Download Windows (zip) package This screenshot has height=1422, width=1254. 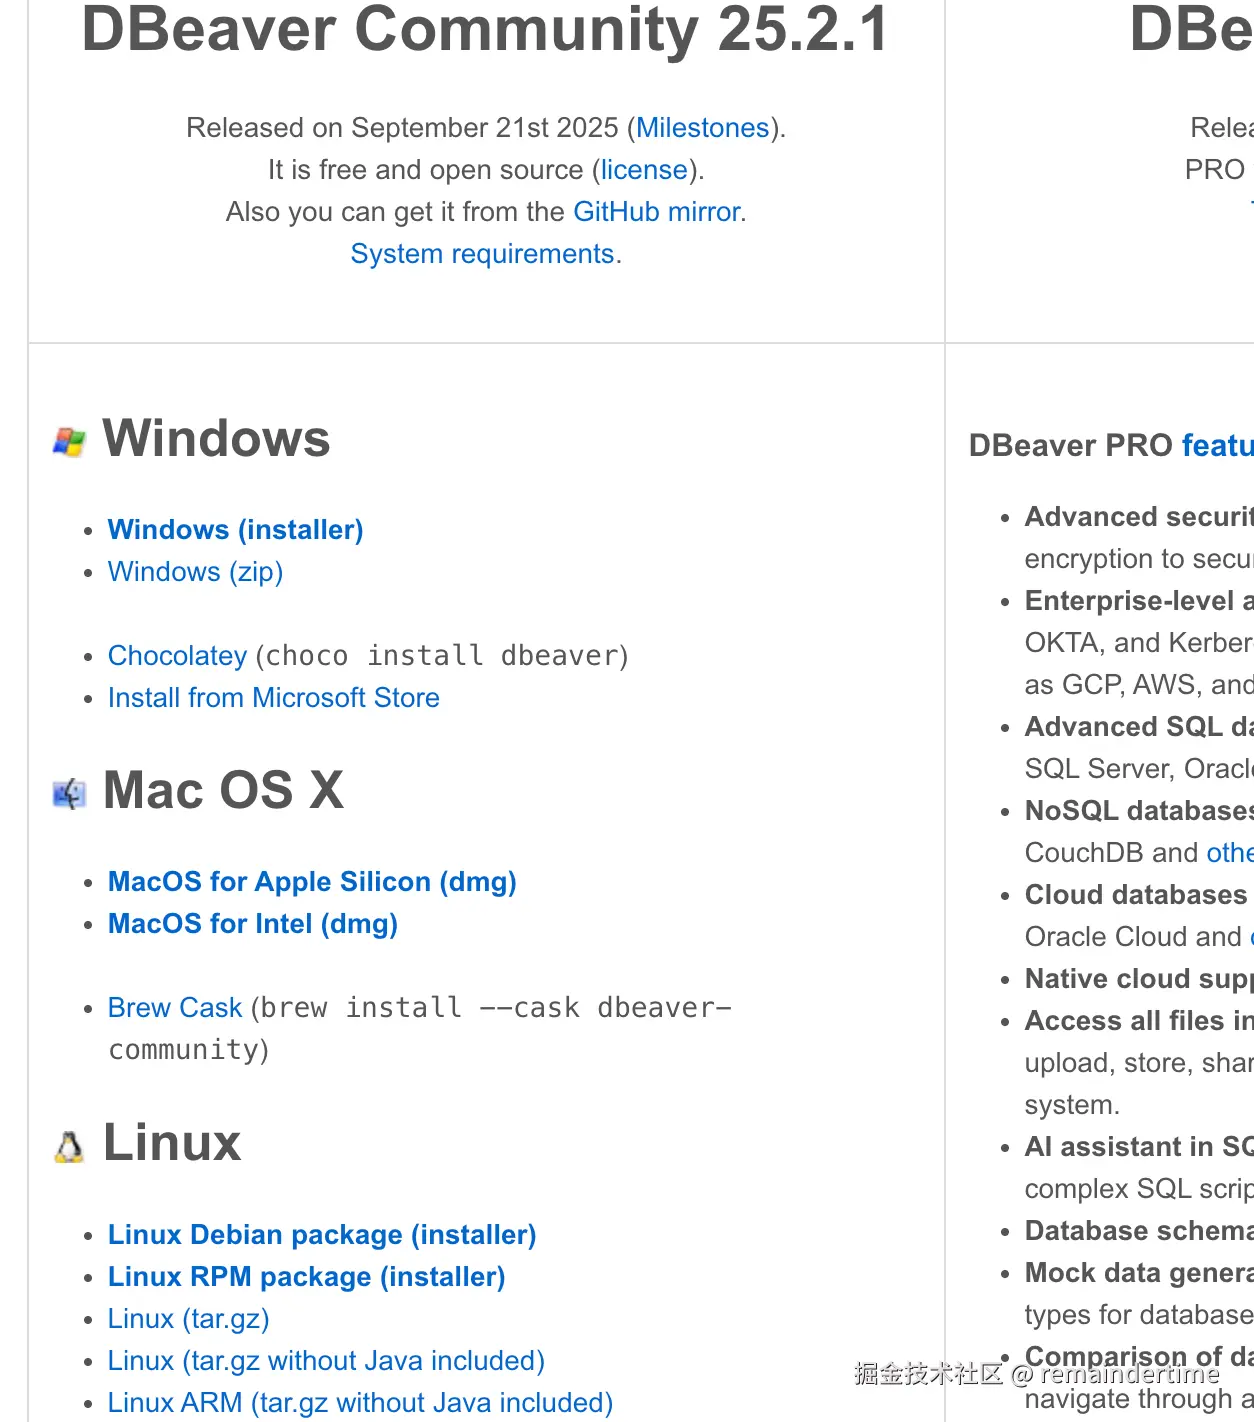(196, 572)
